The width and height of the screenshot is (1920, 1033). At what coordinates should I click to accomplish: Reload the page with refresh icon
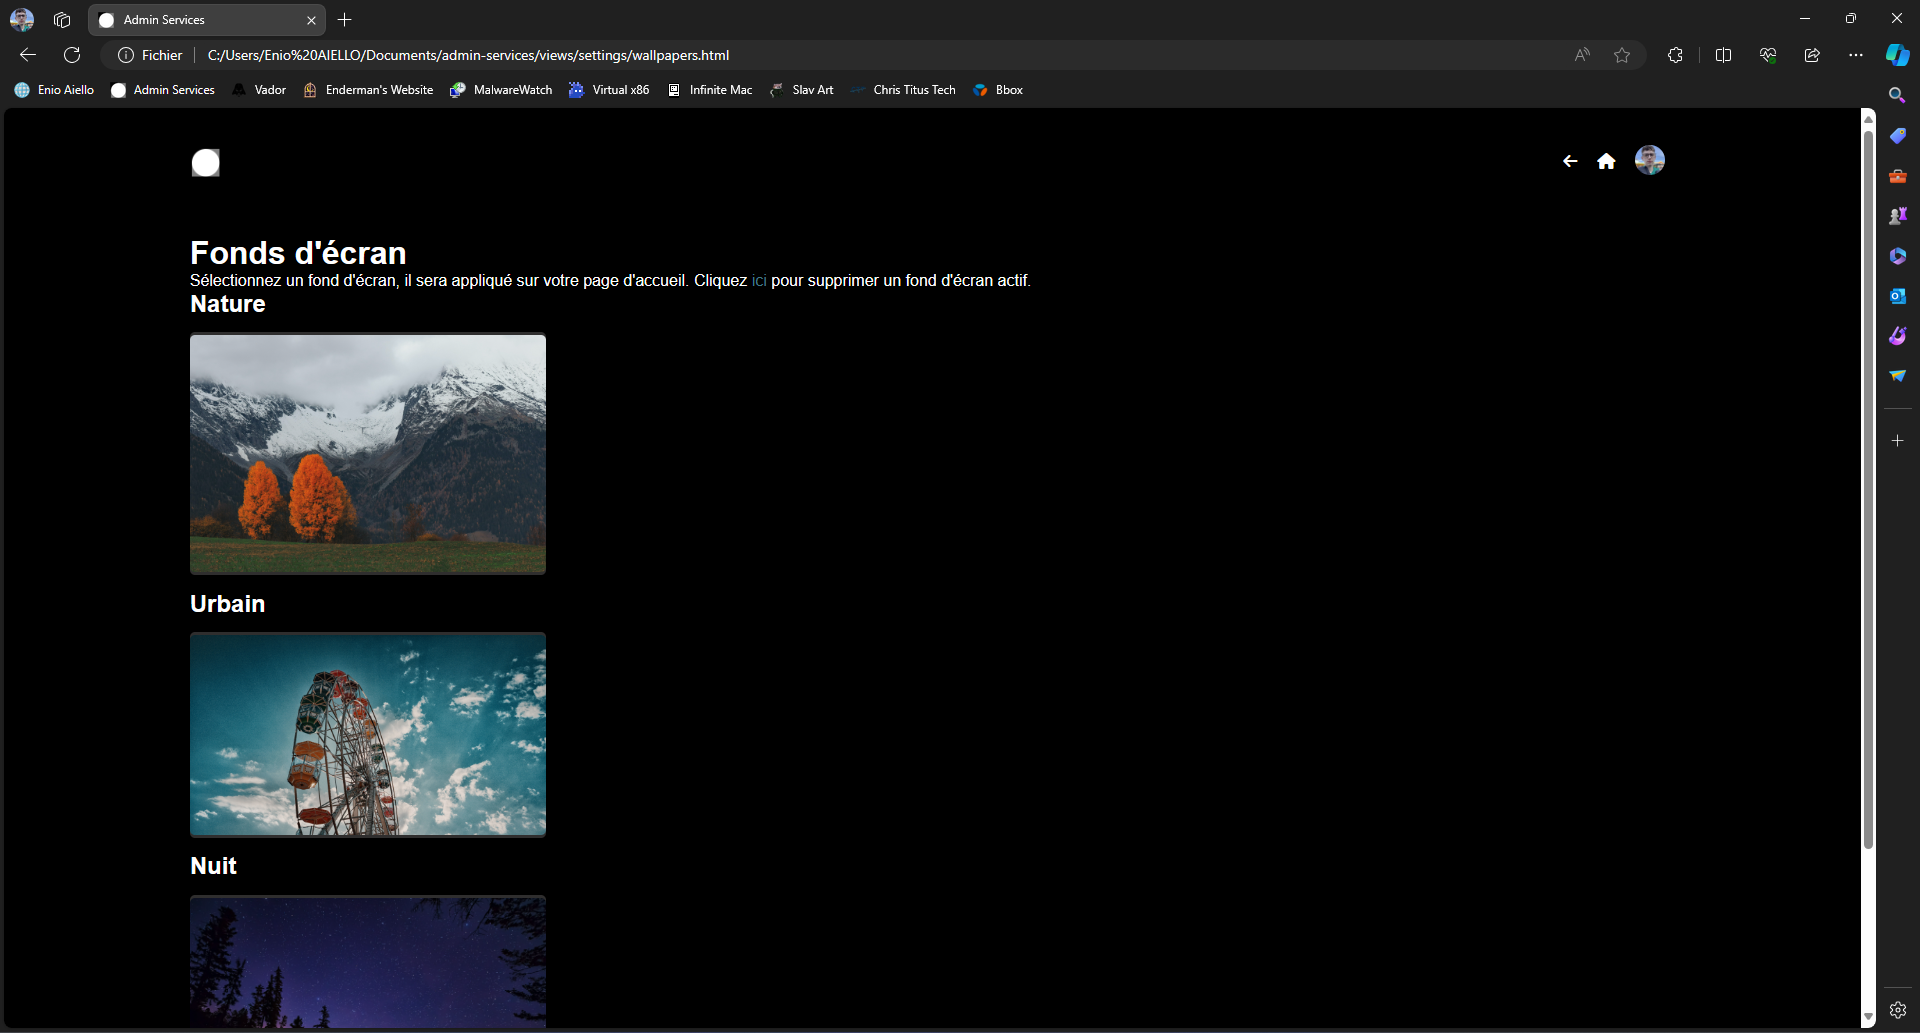pos(72,55)
